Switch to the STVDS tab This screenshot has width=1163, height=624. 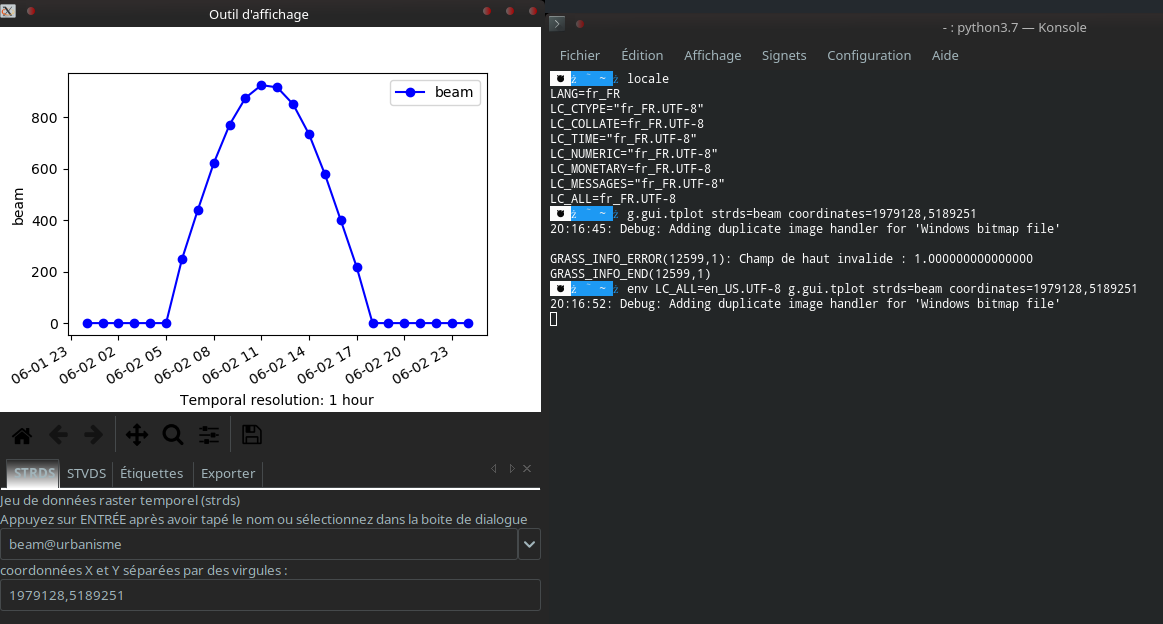pos(86,473)
